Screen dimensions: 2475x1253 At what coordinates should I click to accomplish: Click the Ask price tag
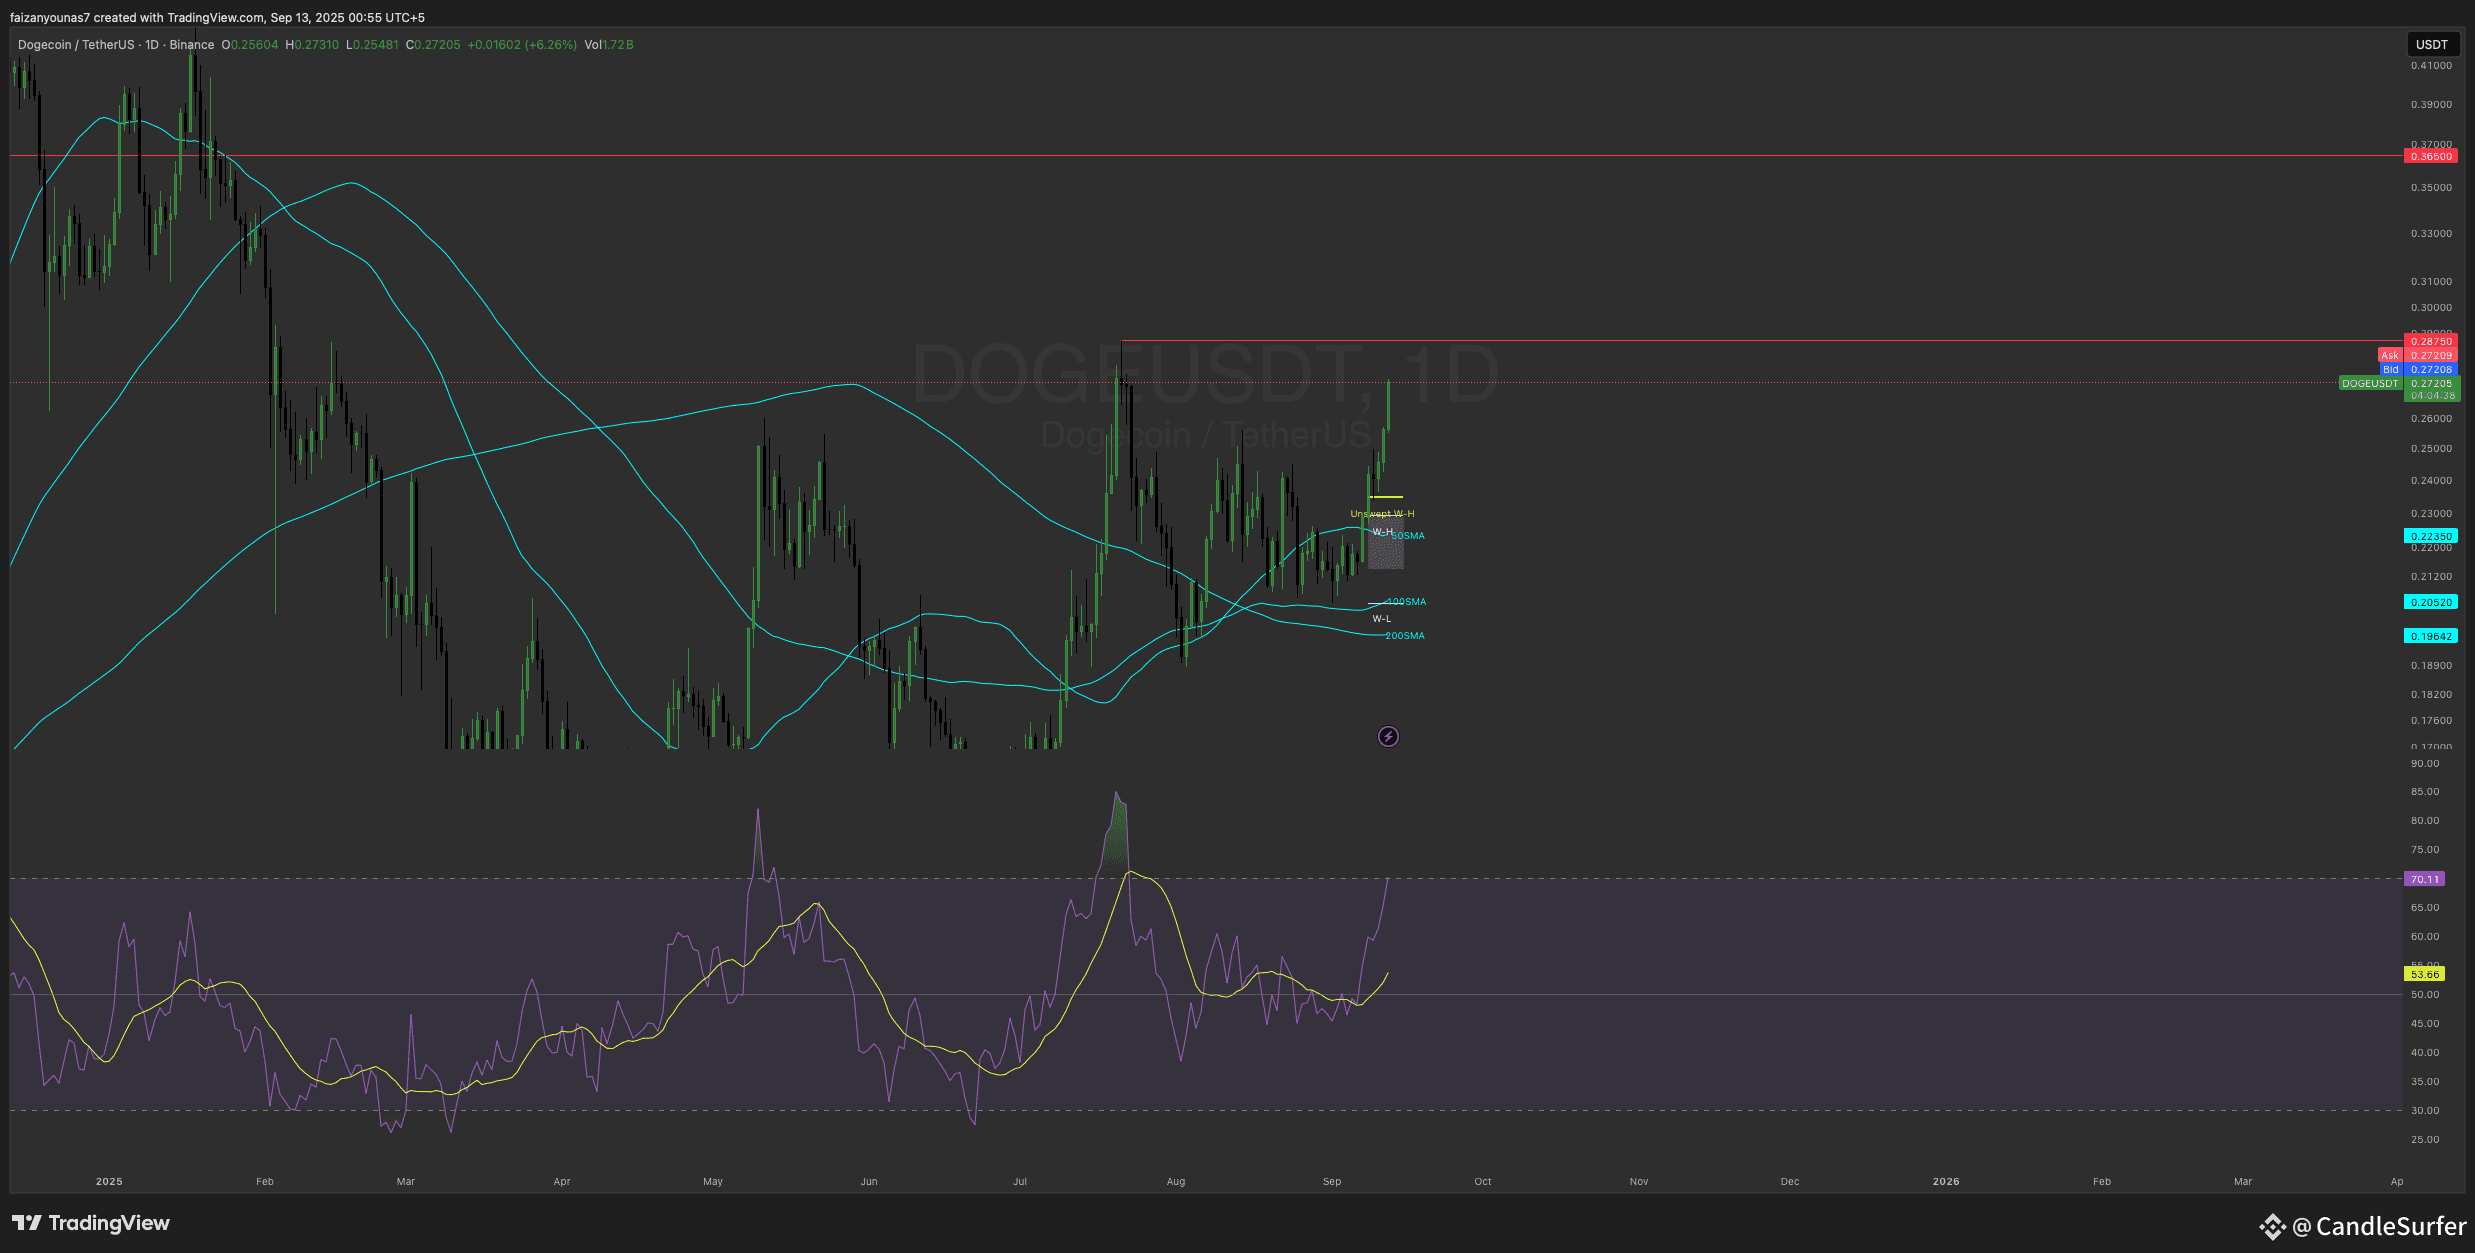2389,355
